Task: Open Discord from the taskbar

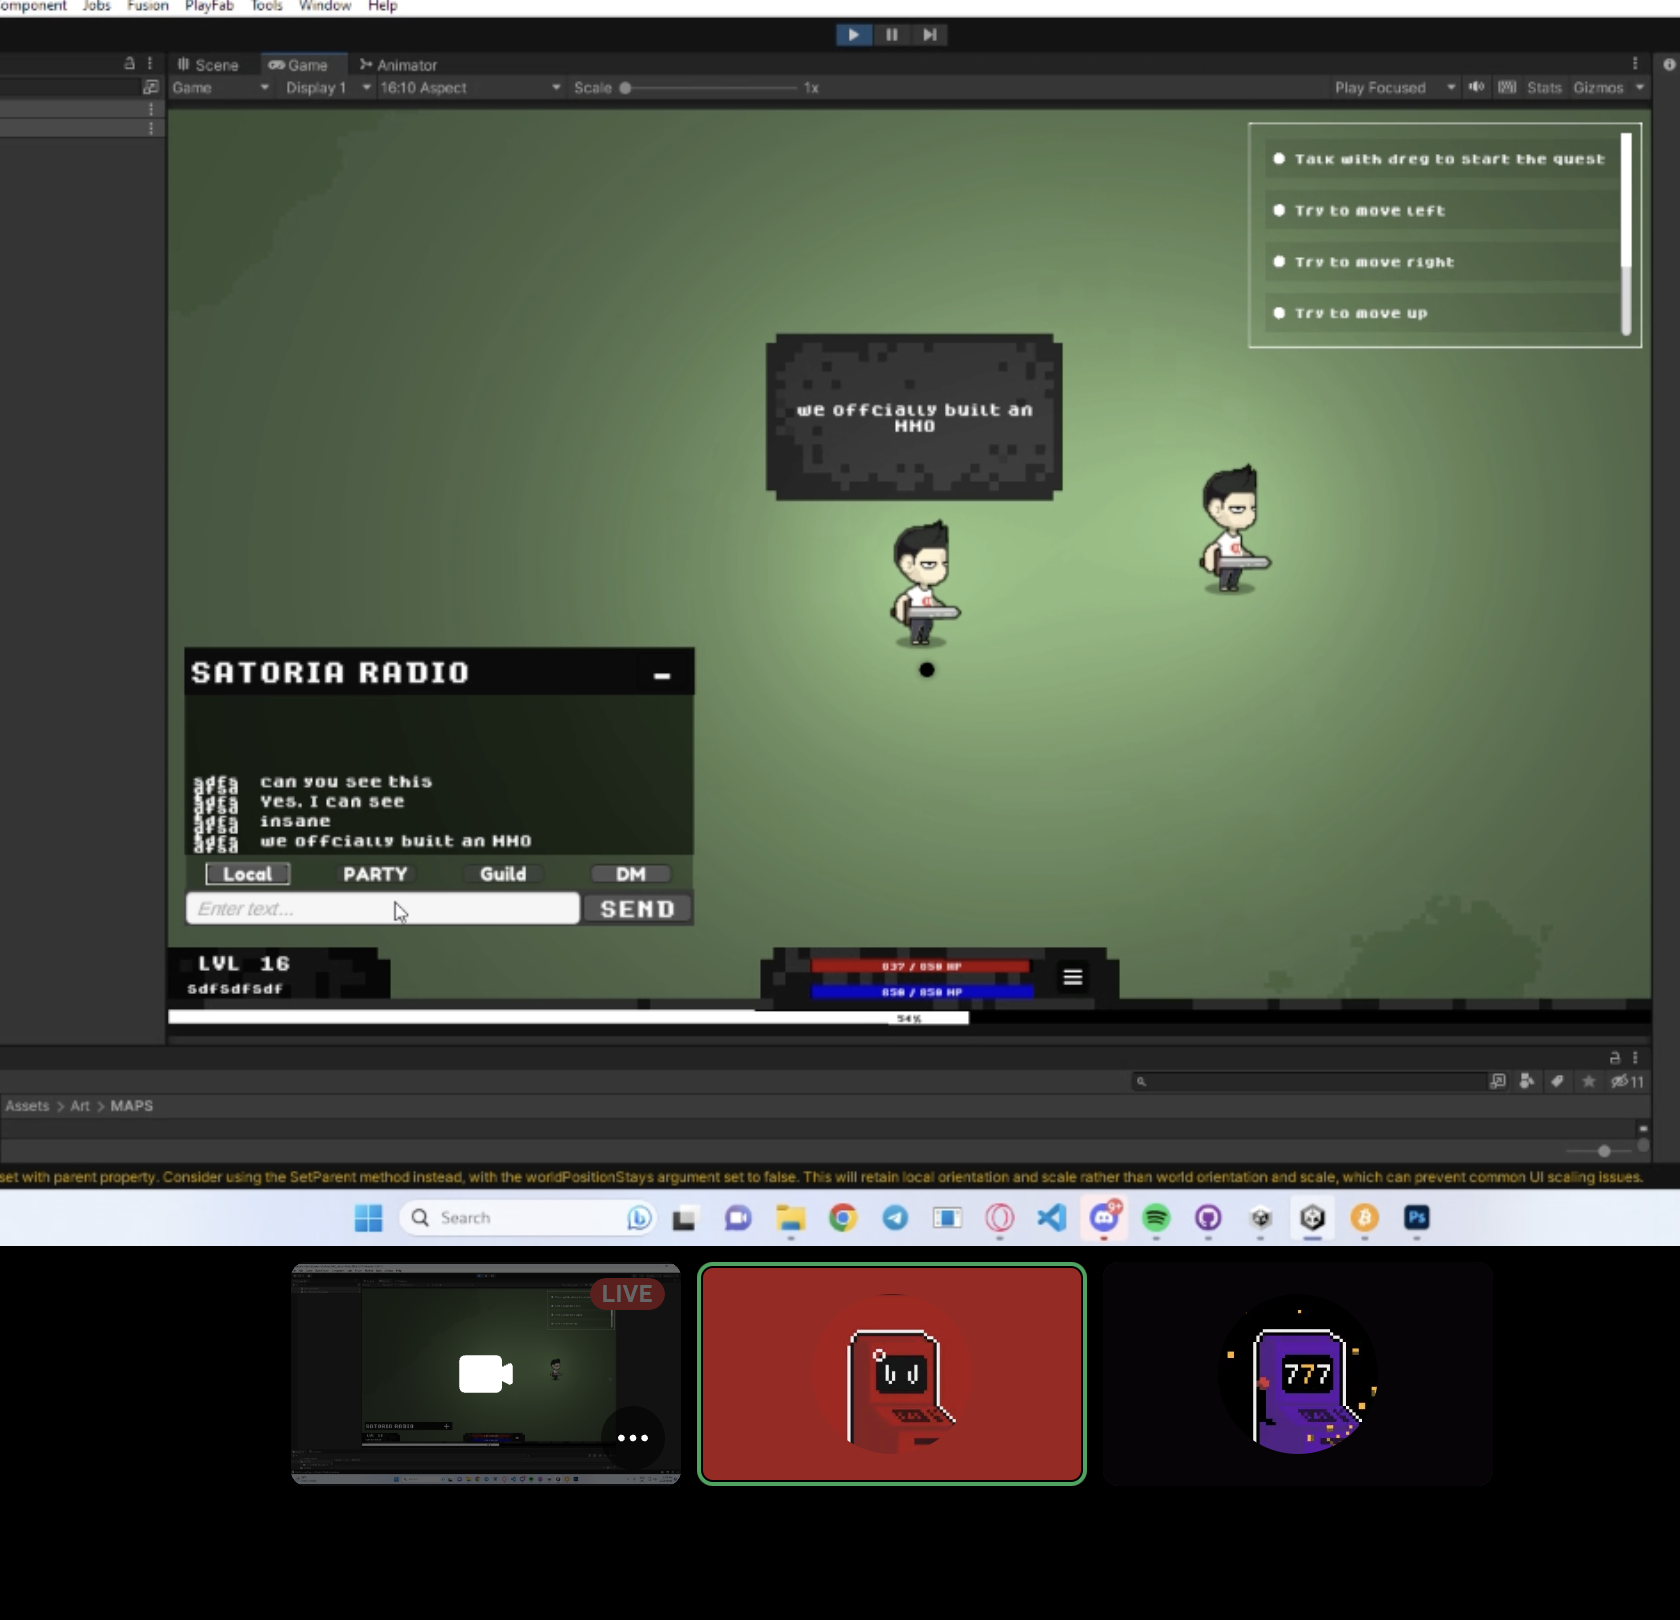Action: pyautogui.click(x=1104, y=1218)
